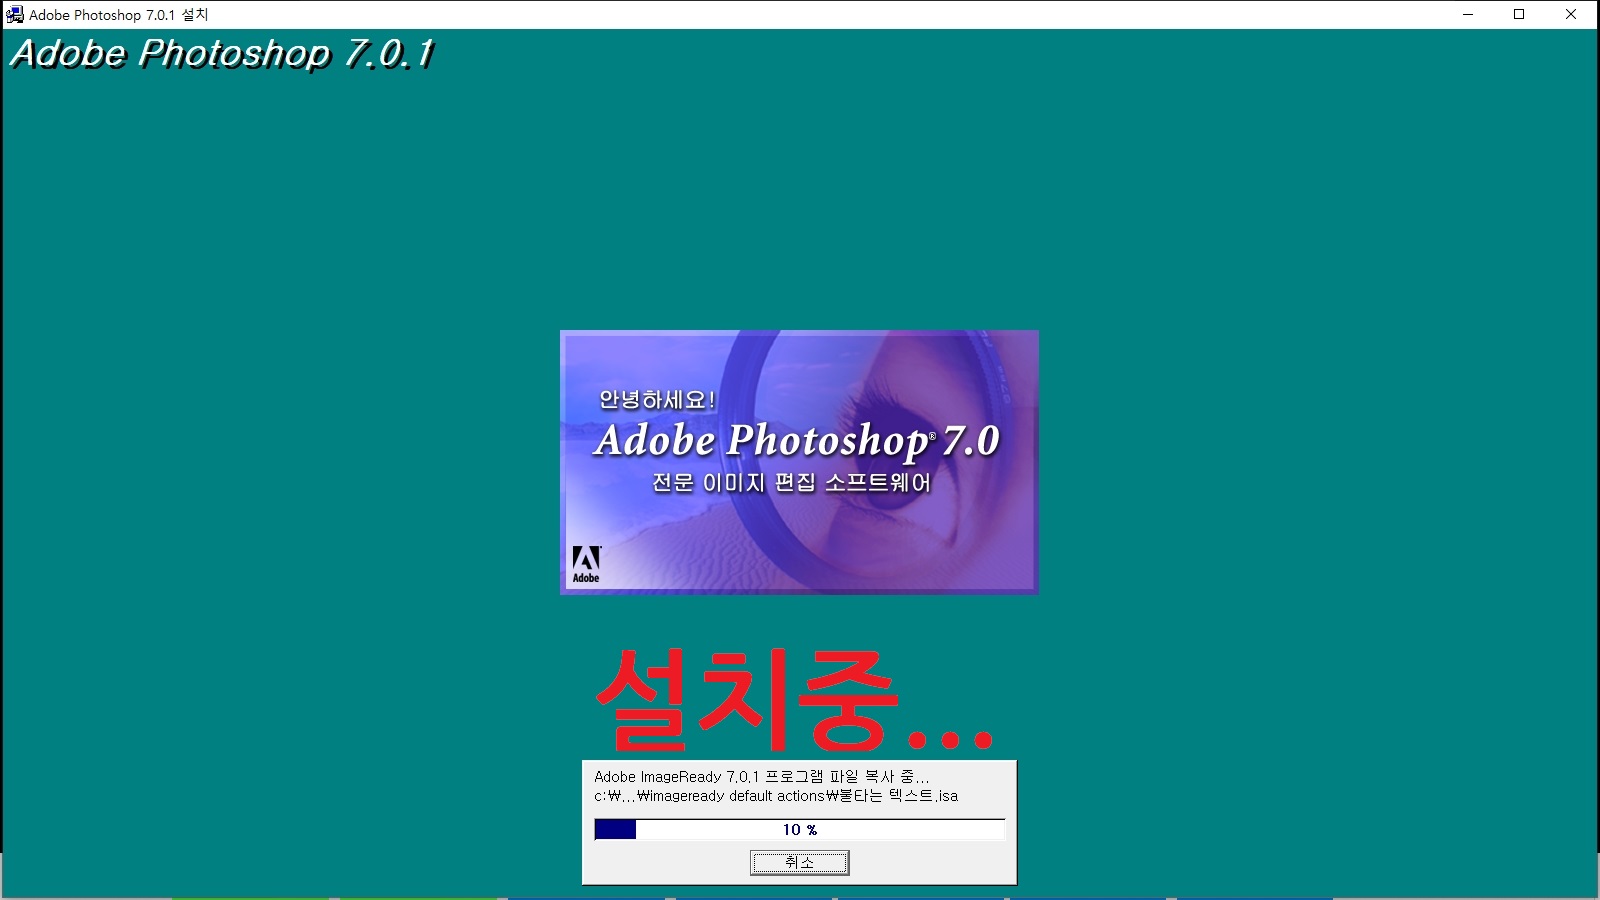
Task: Click the installer setup icon in the title bar
Action: [14, 15]
